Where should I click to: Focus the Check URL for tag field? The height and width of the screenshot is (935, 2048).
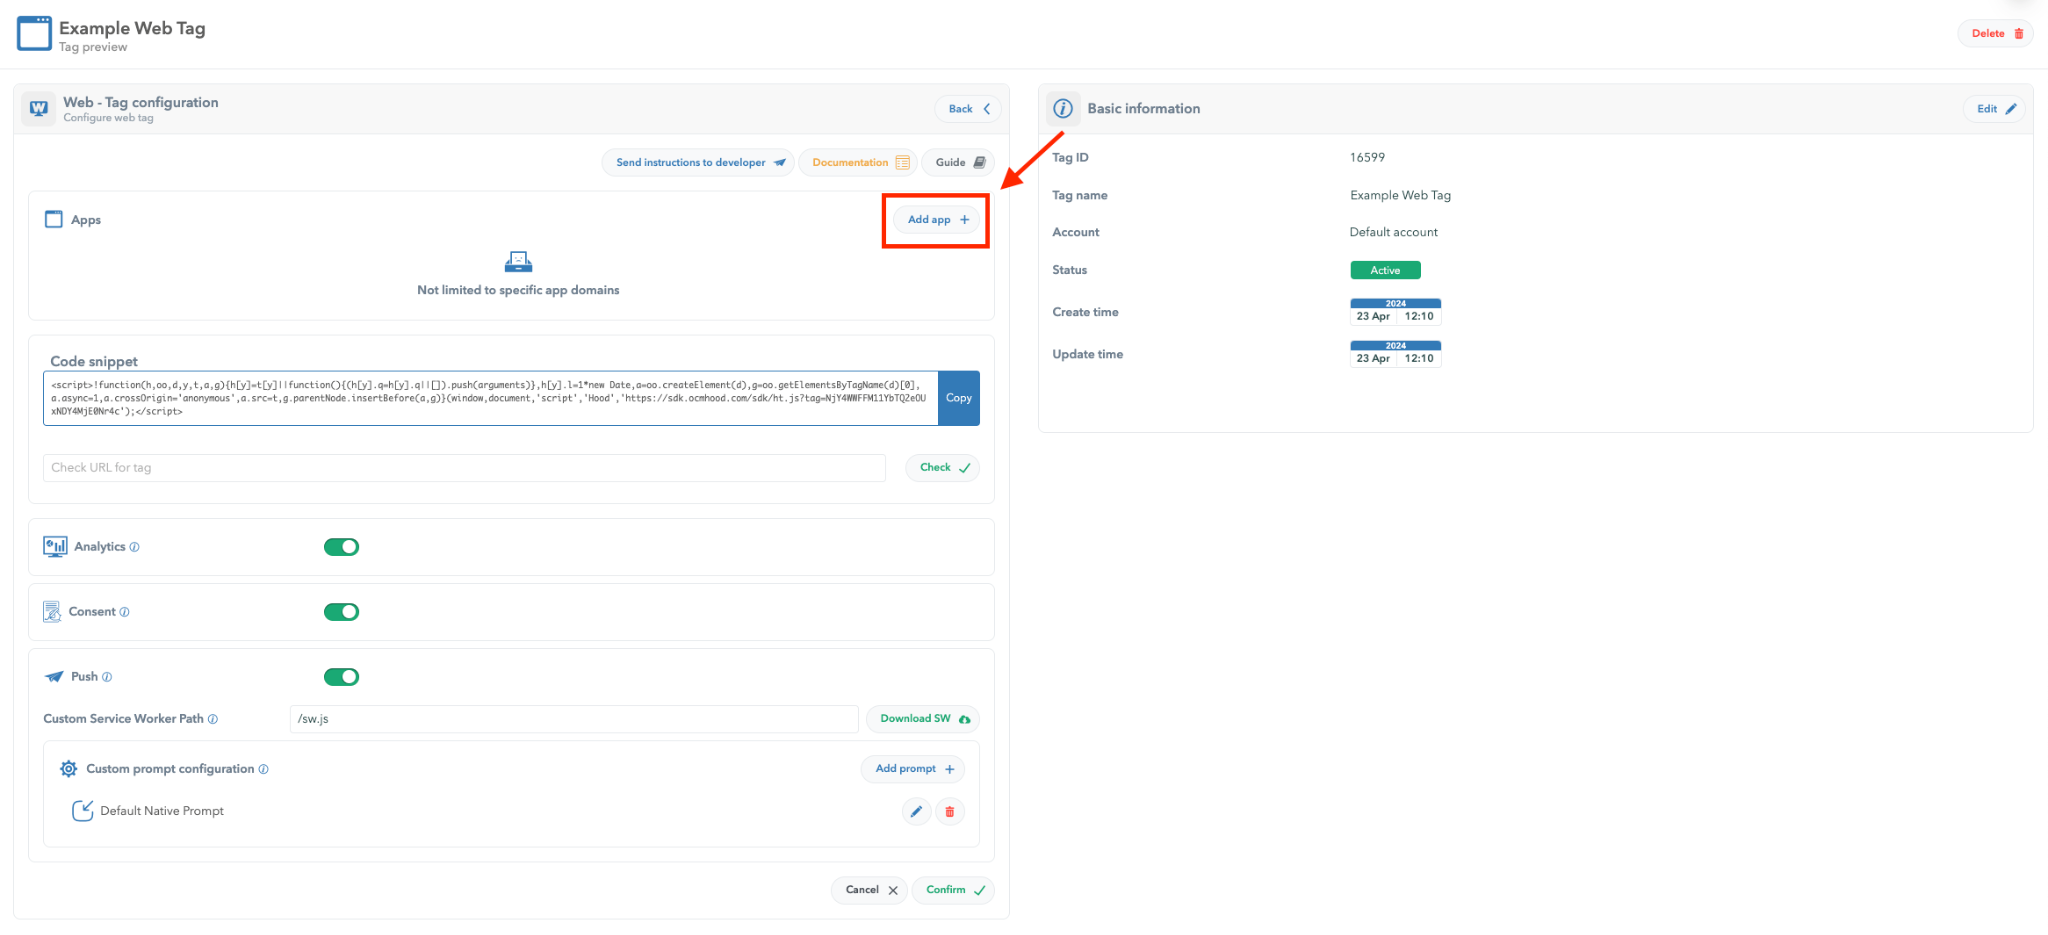pyautogui.click(x=464, y=468)
